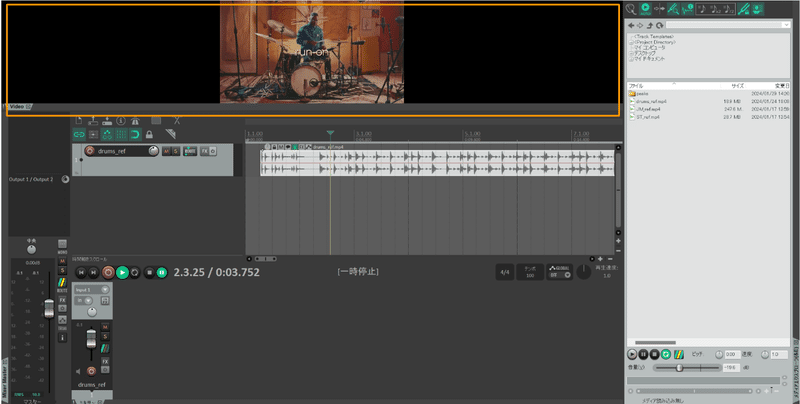Solo drums_ref track in track panel
The width and height of the screenshot is (800, 404).
tap(176, 151)
